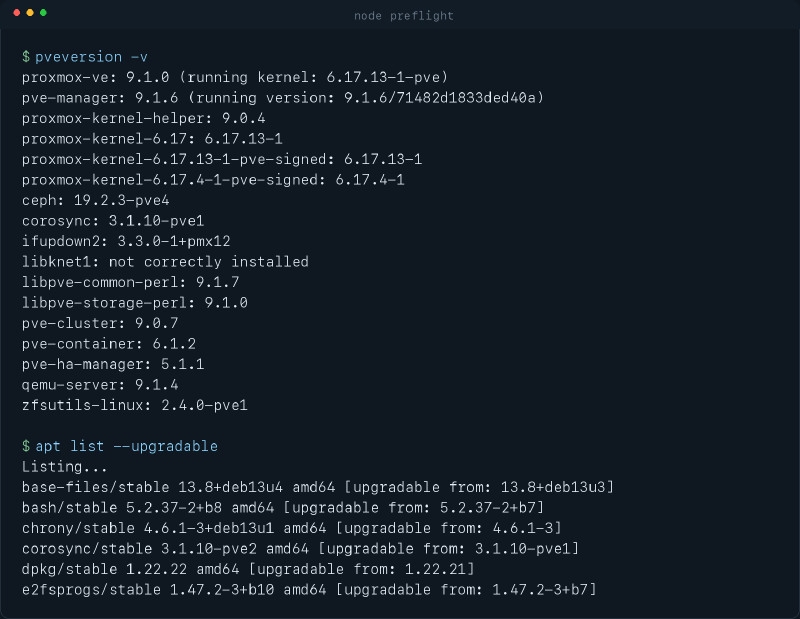Click the 'apt list --upgradable' command

coord(126,446)
